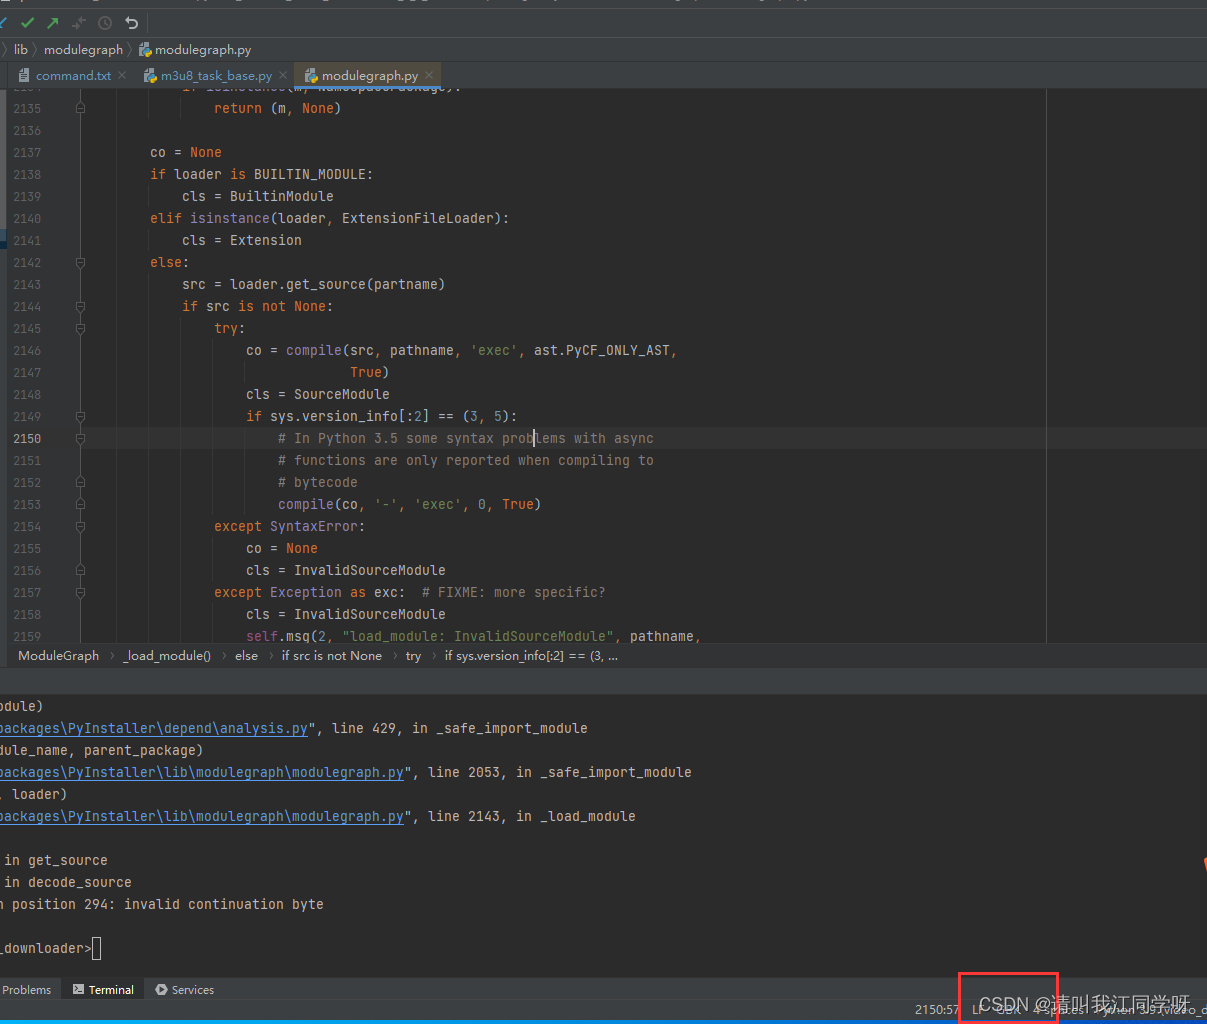The image size is (1207, 1024).
Task: Open recent locations with the clock icon
Action: pyautogui.click(x=104, y=22)
